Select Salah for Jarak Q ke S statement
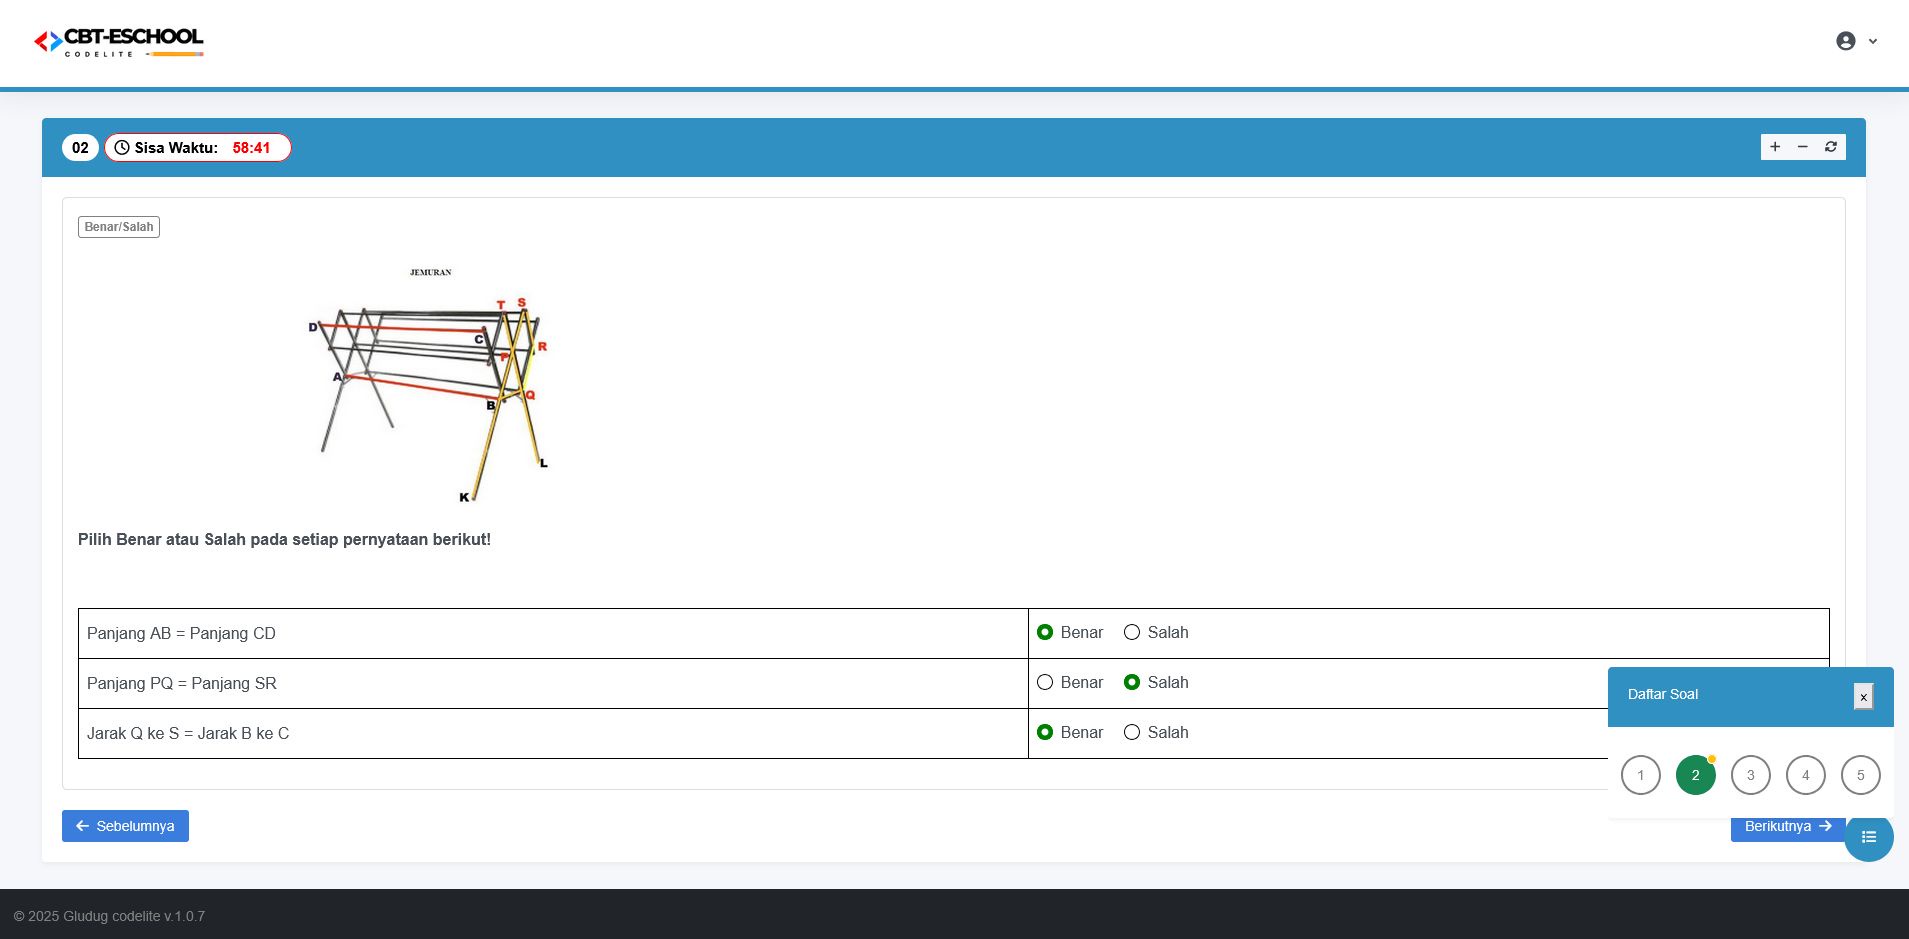Viewport: 1909px width, 939px height. (1132, 732)
